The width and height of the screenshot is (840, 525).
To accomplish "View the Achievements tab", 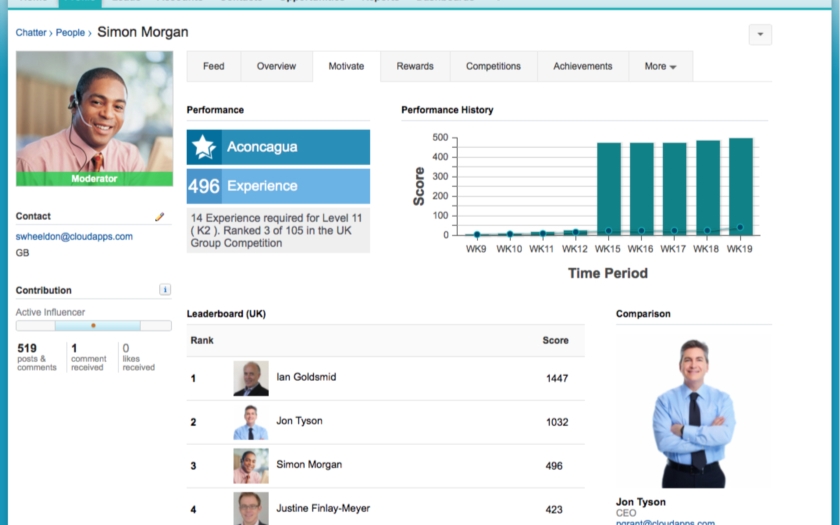I will point(582,66).
